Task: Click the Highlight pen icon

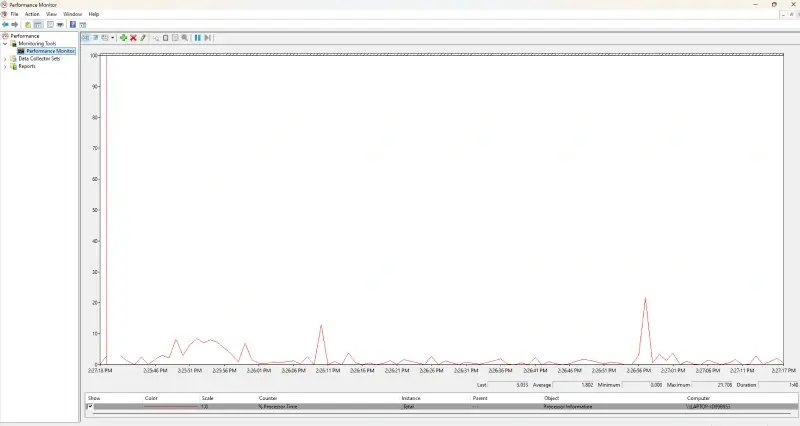Action: pyautogui.click(x=143, y=38)
